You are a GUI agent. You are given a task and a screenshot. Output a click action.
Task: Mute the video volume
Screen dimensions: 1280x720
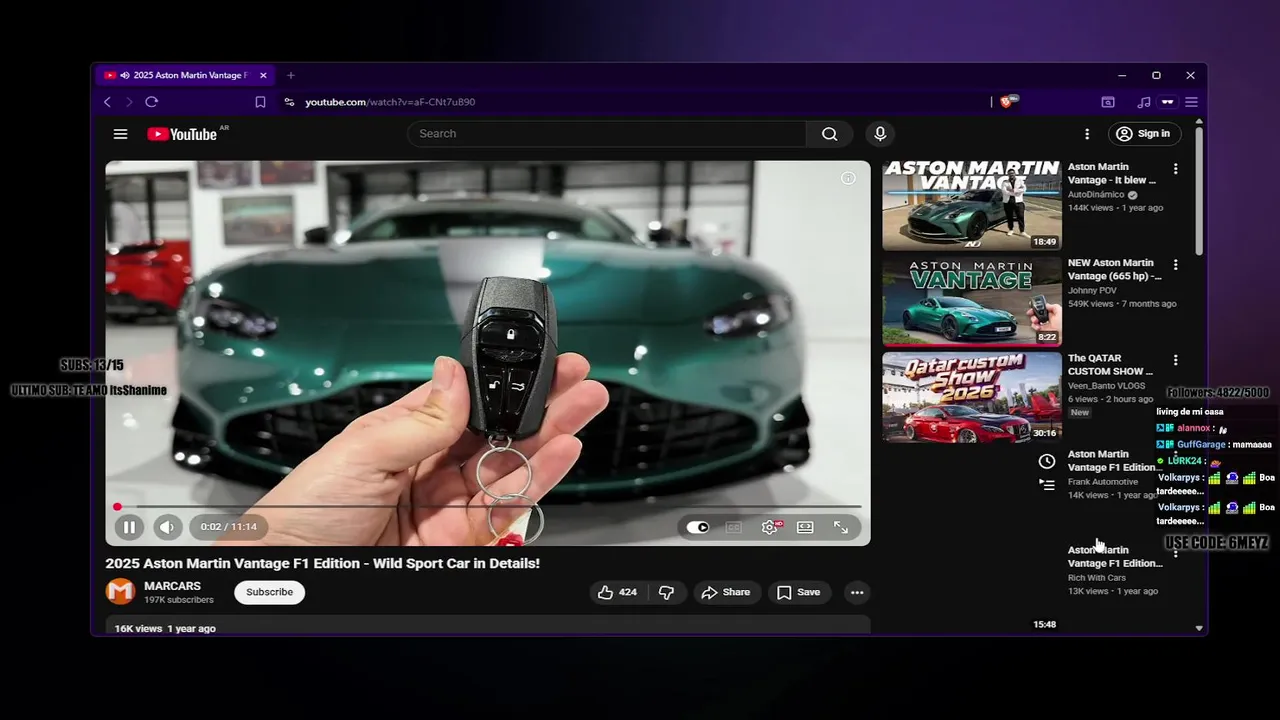167,527
